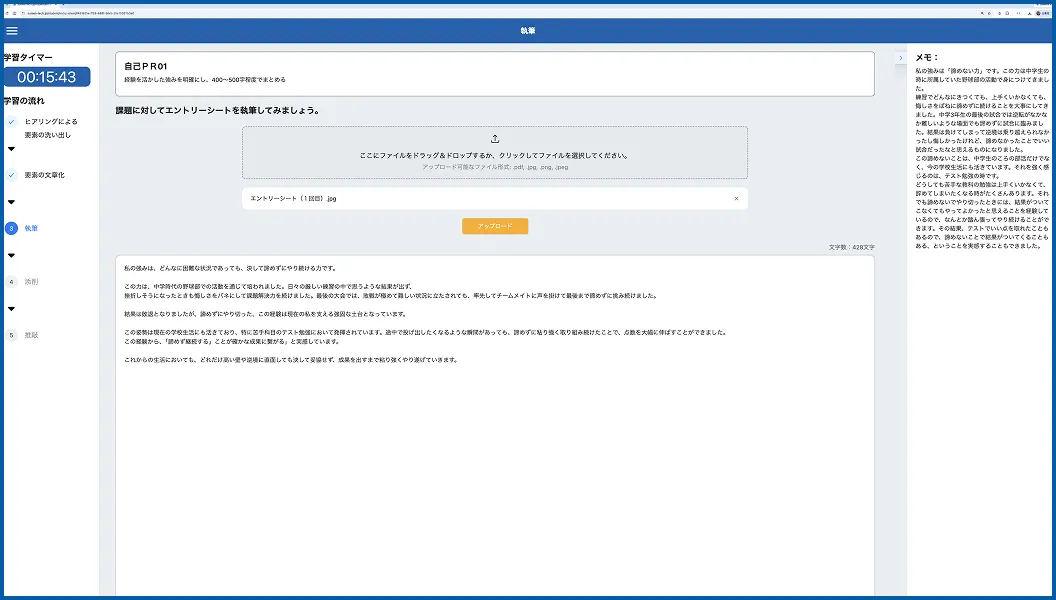1056x600 pixels.
Task: Expand the arrow below ヒアリング step
Action: [x=11, y=149]
